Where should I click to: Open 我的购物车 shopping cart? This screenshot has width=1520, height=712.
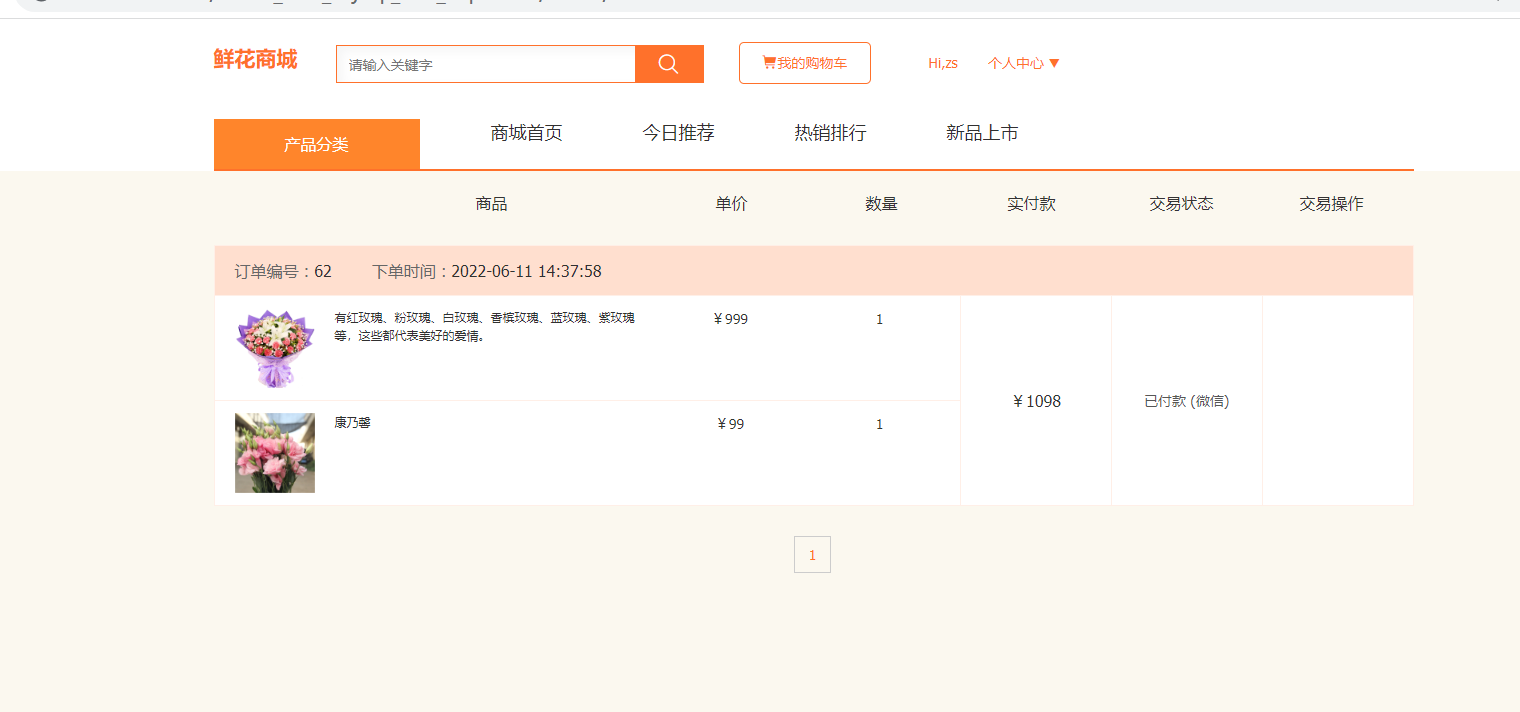point(805,63)
